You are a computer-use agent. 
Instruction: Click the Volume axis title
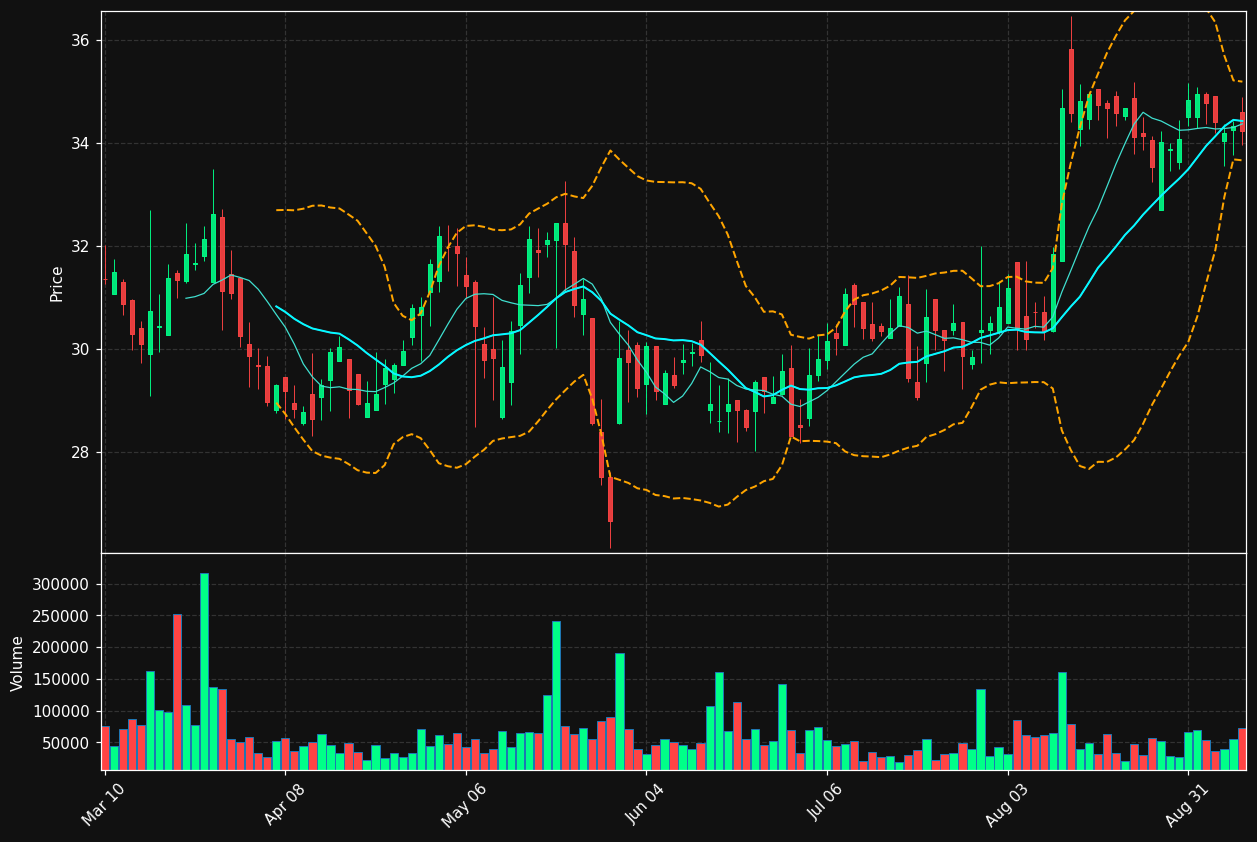[x=18, y=663]
